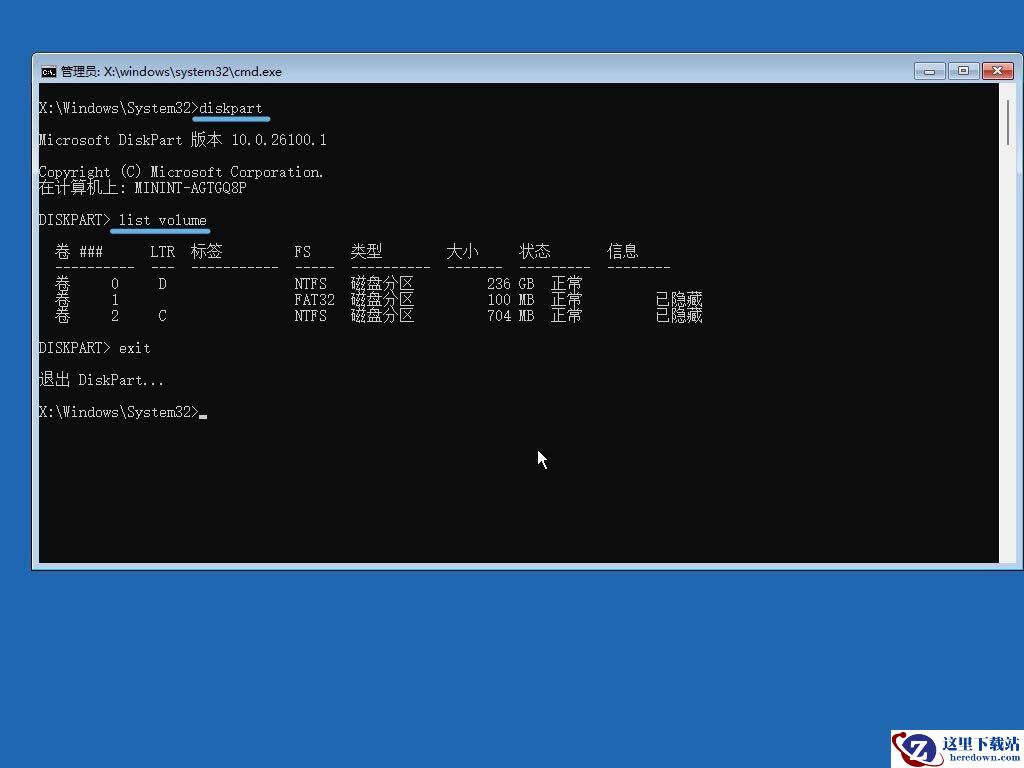1024x768 pixels.
Task: Maximize the cmd.exe window
Action: [963, 71]
